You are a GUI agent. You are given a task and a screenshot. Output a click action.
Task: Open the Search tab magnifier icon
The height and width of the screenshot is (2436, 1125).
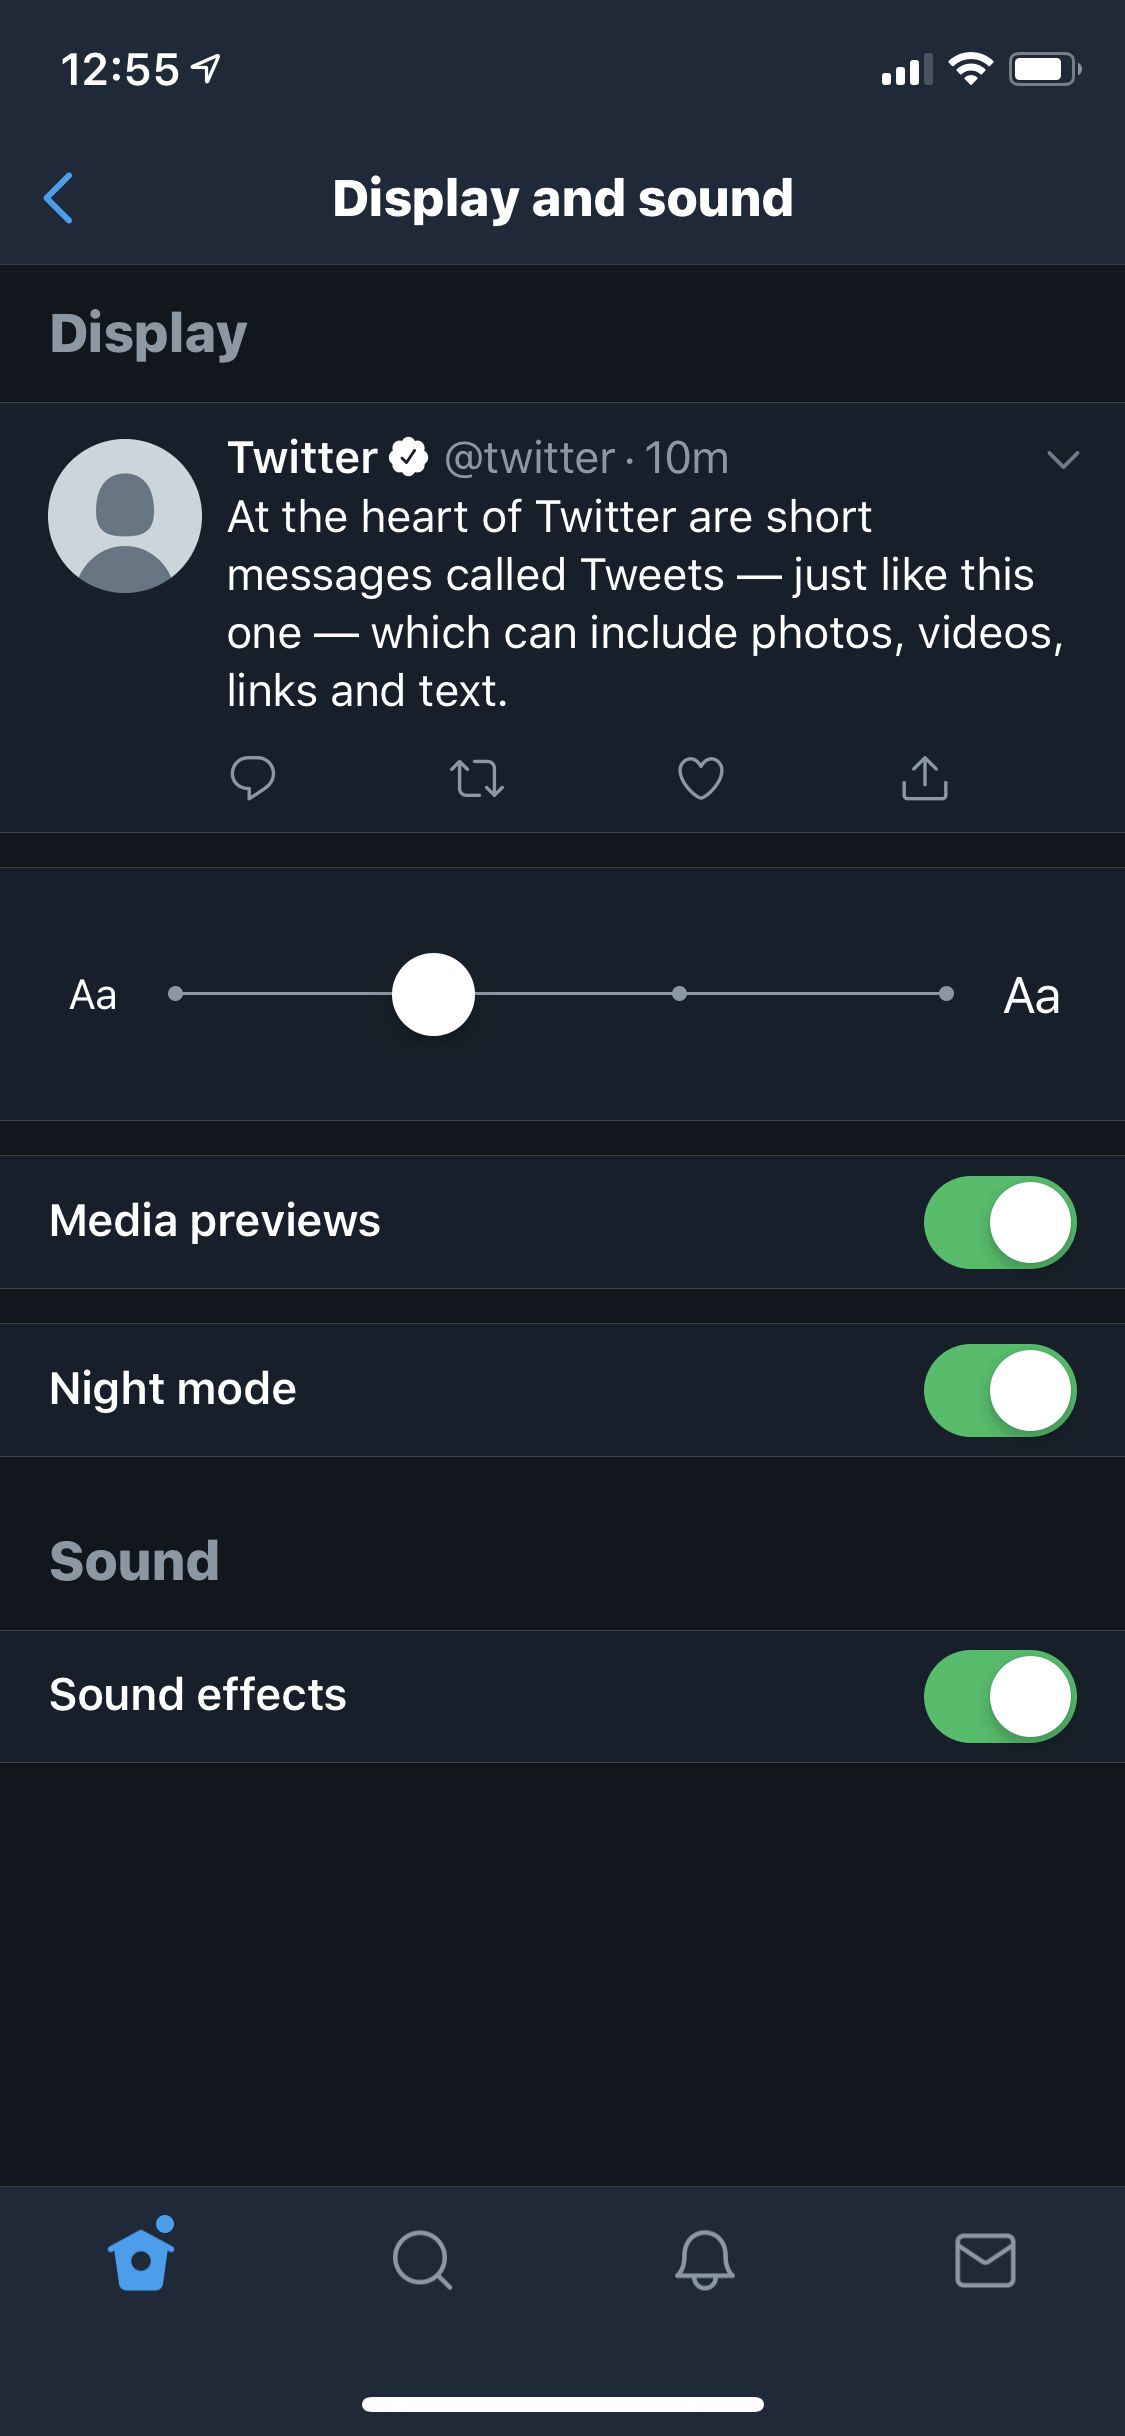click(422, 2260)
